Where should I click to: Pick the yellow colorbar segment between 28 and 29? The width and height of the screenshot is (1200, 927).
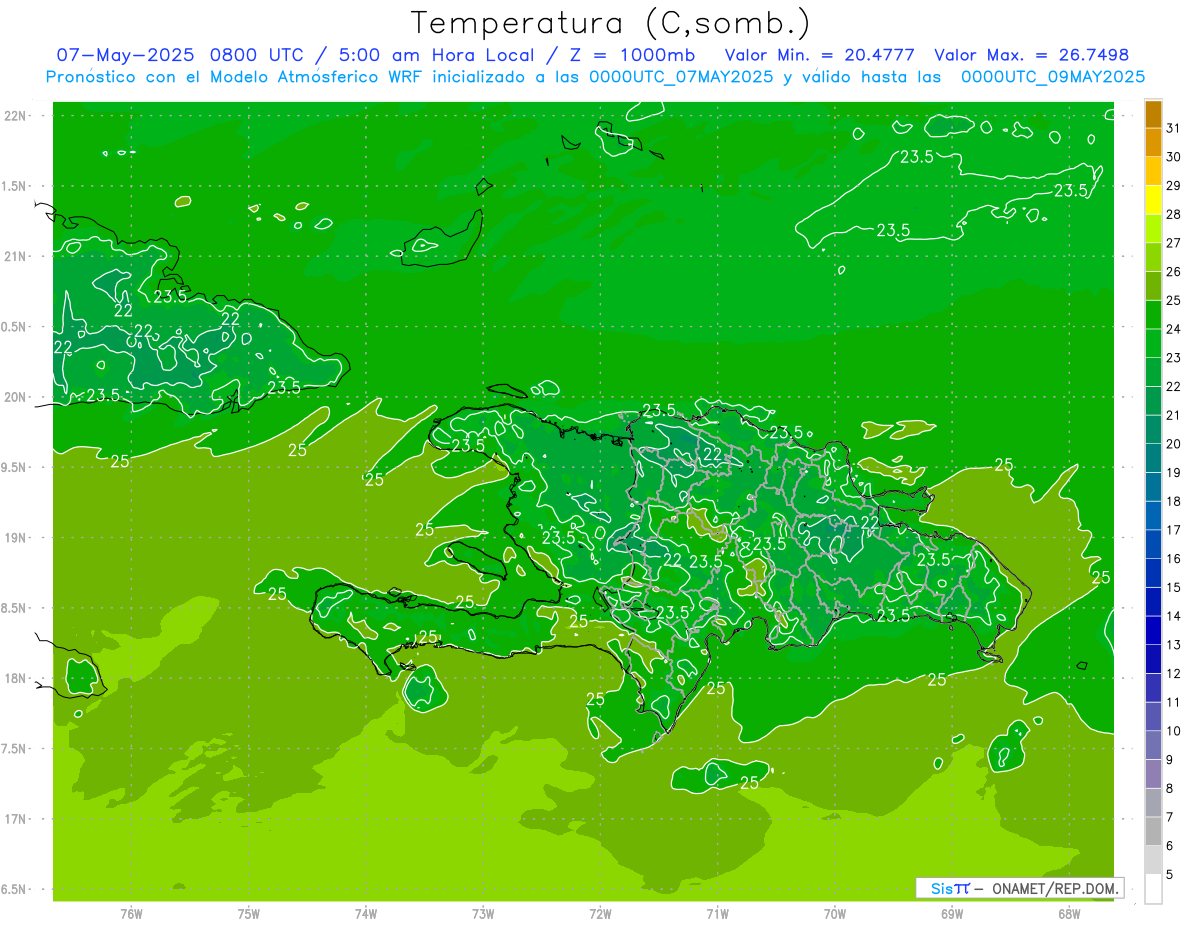1153,200
